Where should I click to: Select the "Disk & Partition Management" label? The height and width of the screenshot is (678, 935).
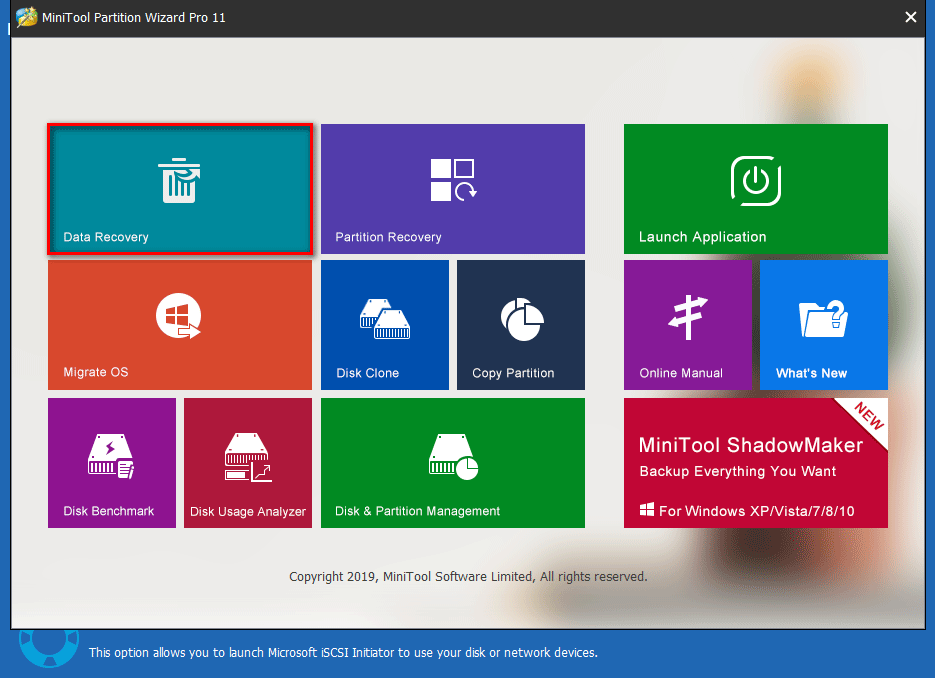tap(417, 511)
